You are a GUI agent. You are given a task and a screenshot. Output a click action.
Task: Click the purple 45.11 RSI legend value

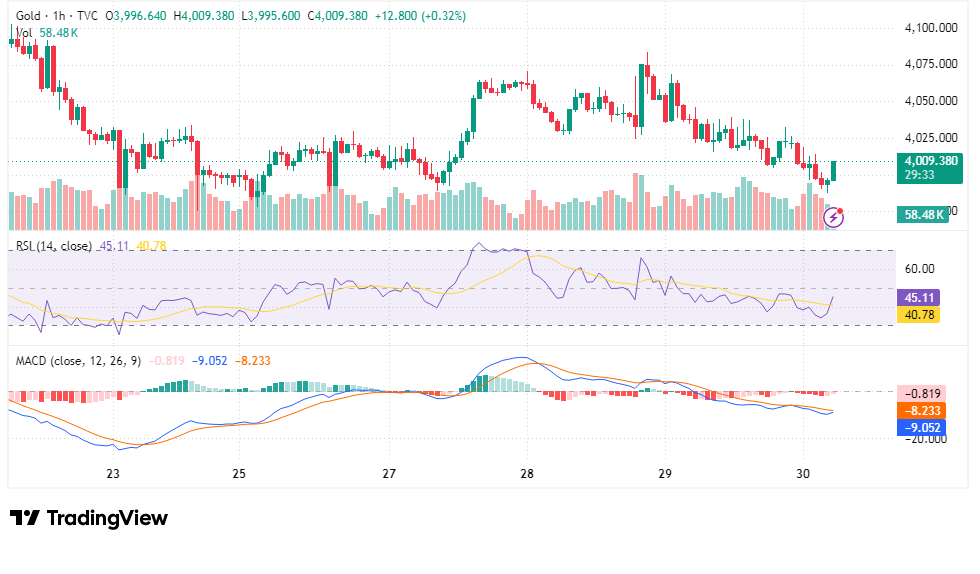(x=114, y=246)
